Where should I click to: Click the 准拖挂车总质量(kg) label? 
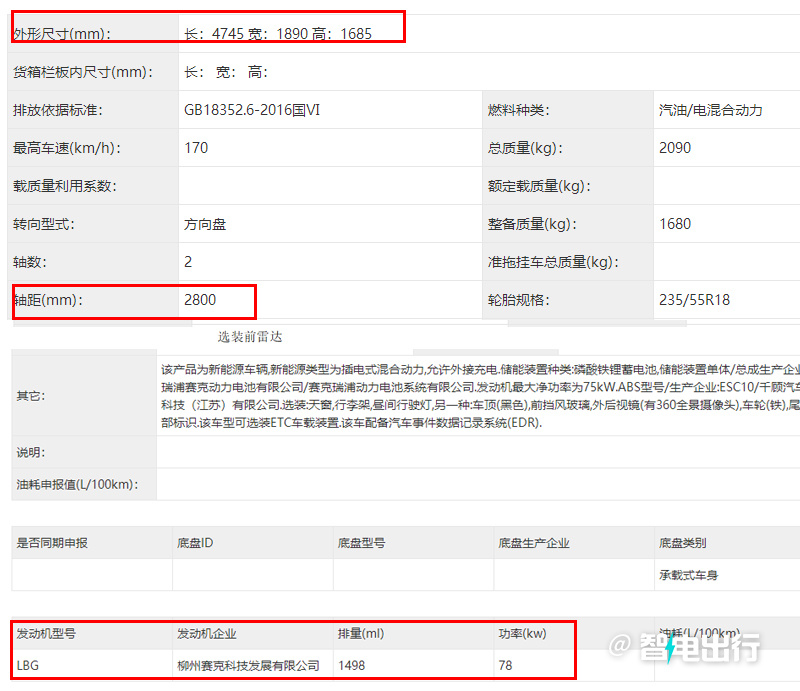click(x=553, y=262)
